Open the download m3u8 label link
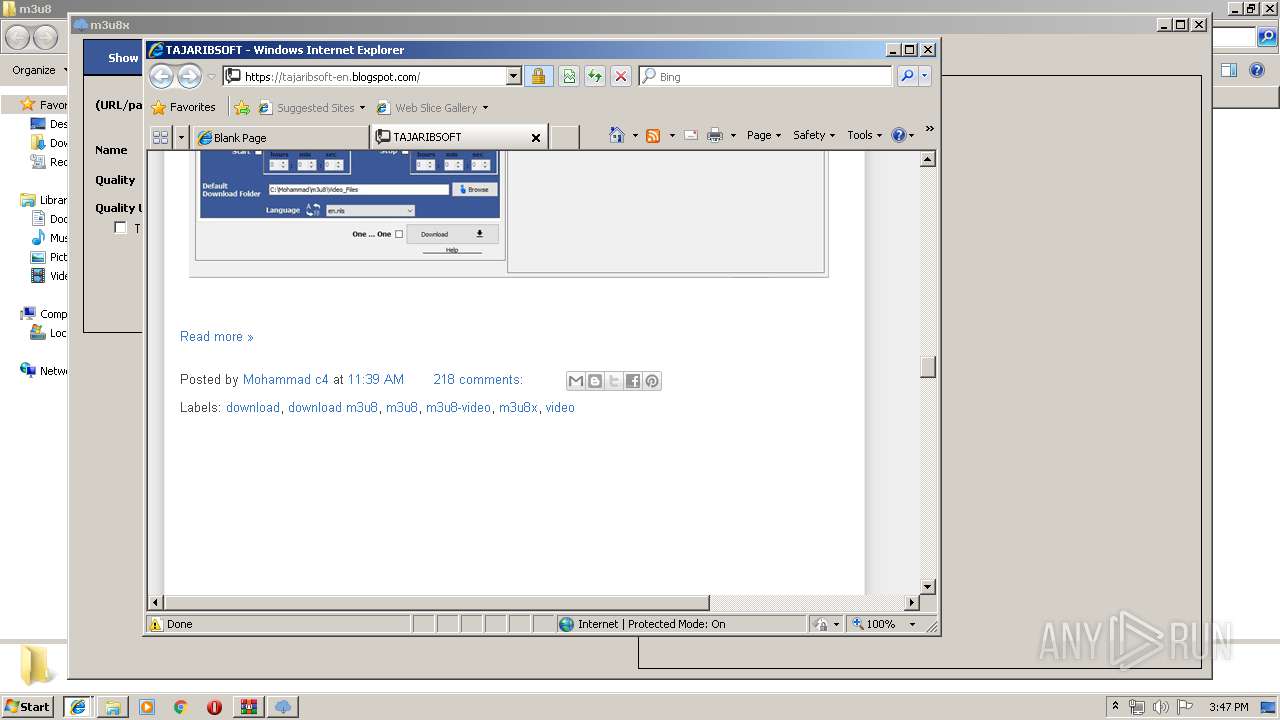The height and width of the screenshot is (720, 1280). click(x=333, y=407)
